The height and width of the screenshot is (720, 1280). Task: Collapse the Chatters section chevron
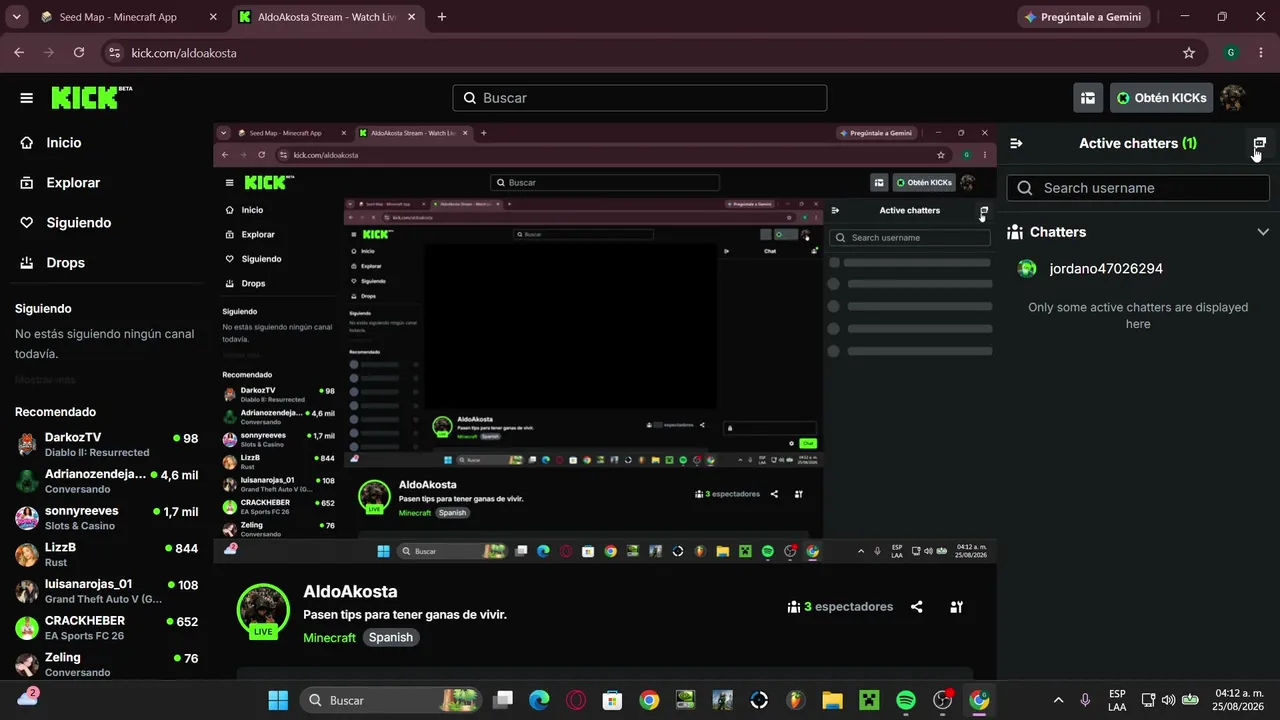coord(1262,232)
